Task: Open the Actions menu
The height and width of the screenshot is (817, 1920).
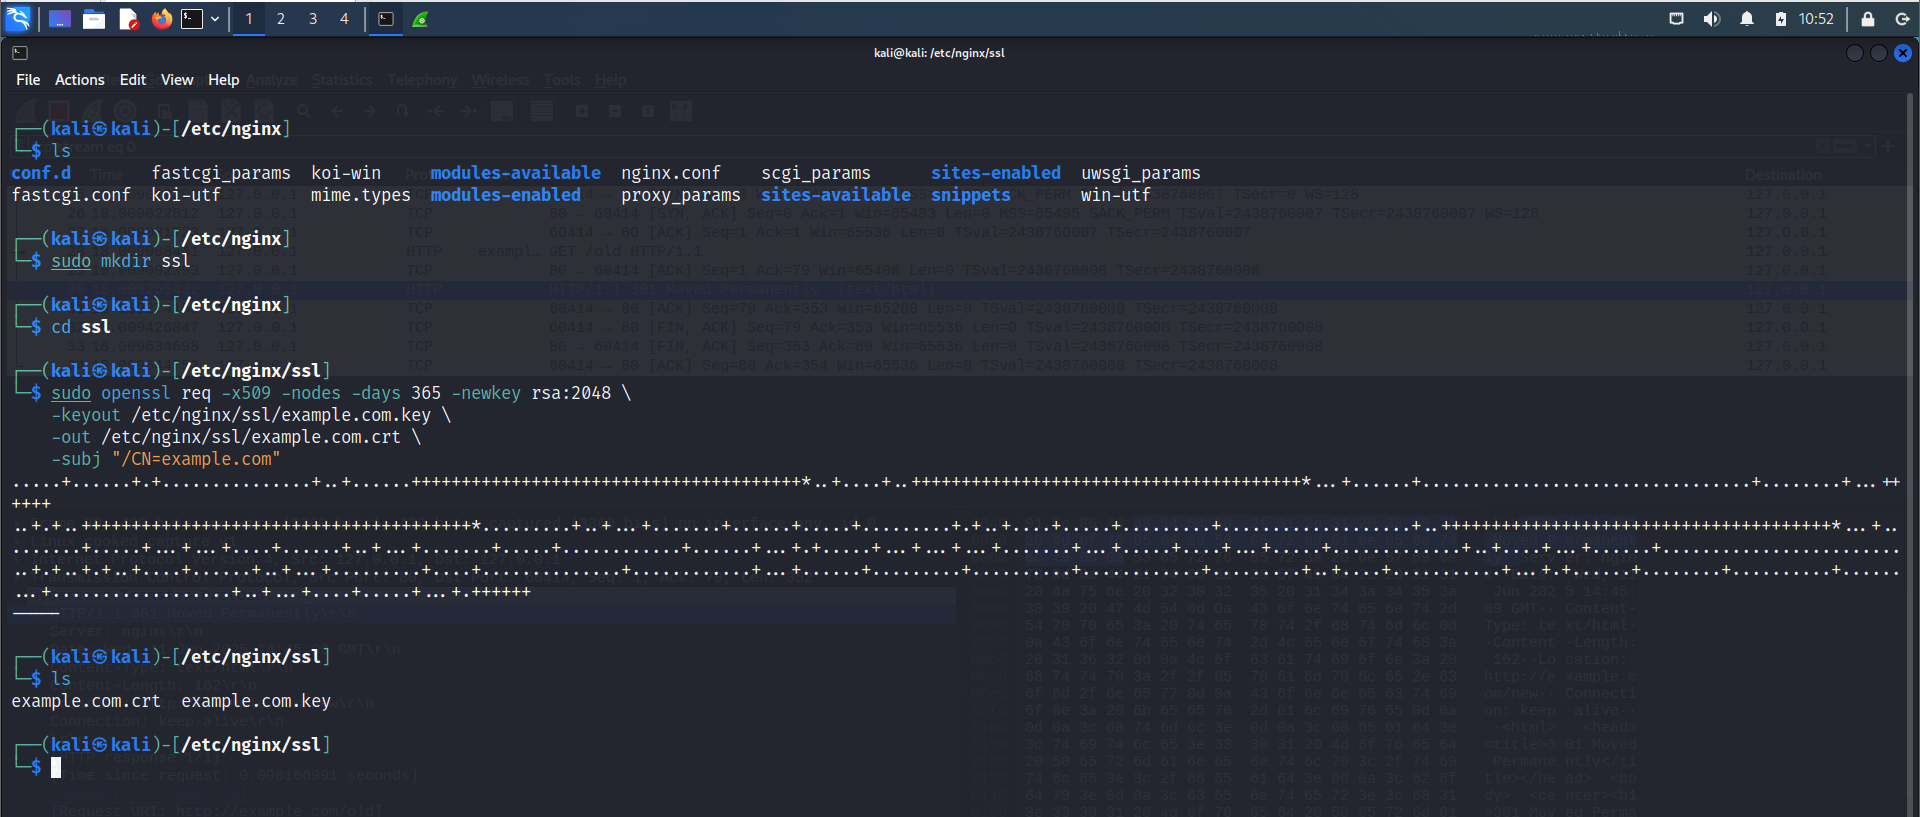Action: point(80,80)
